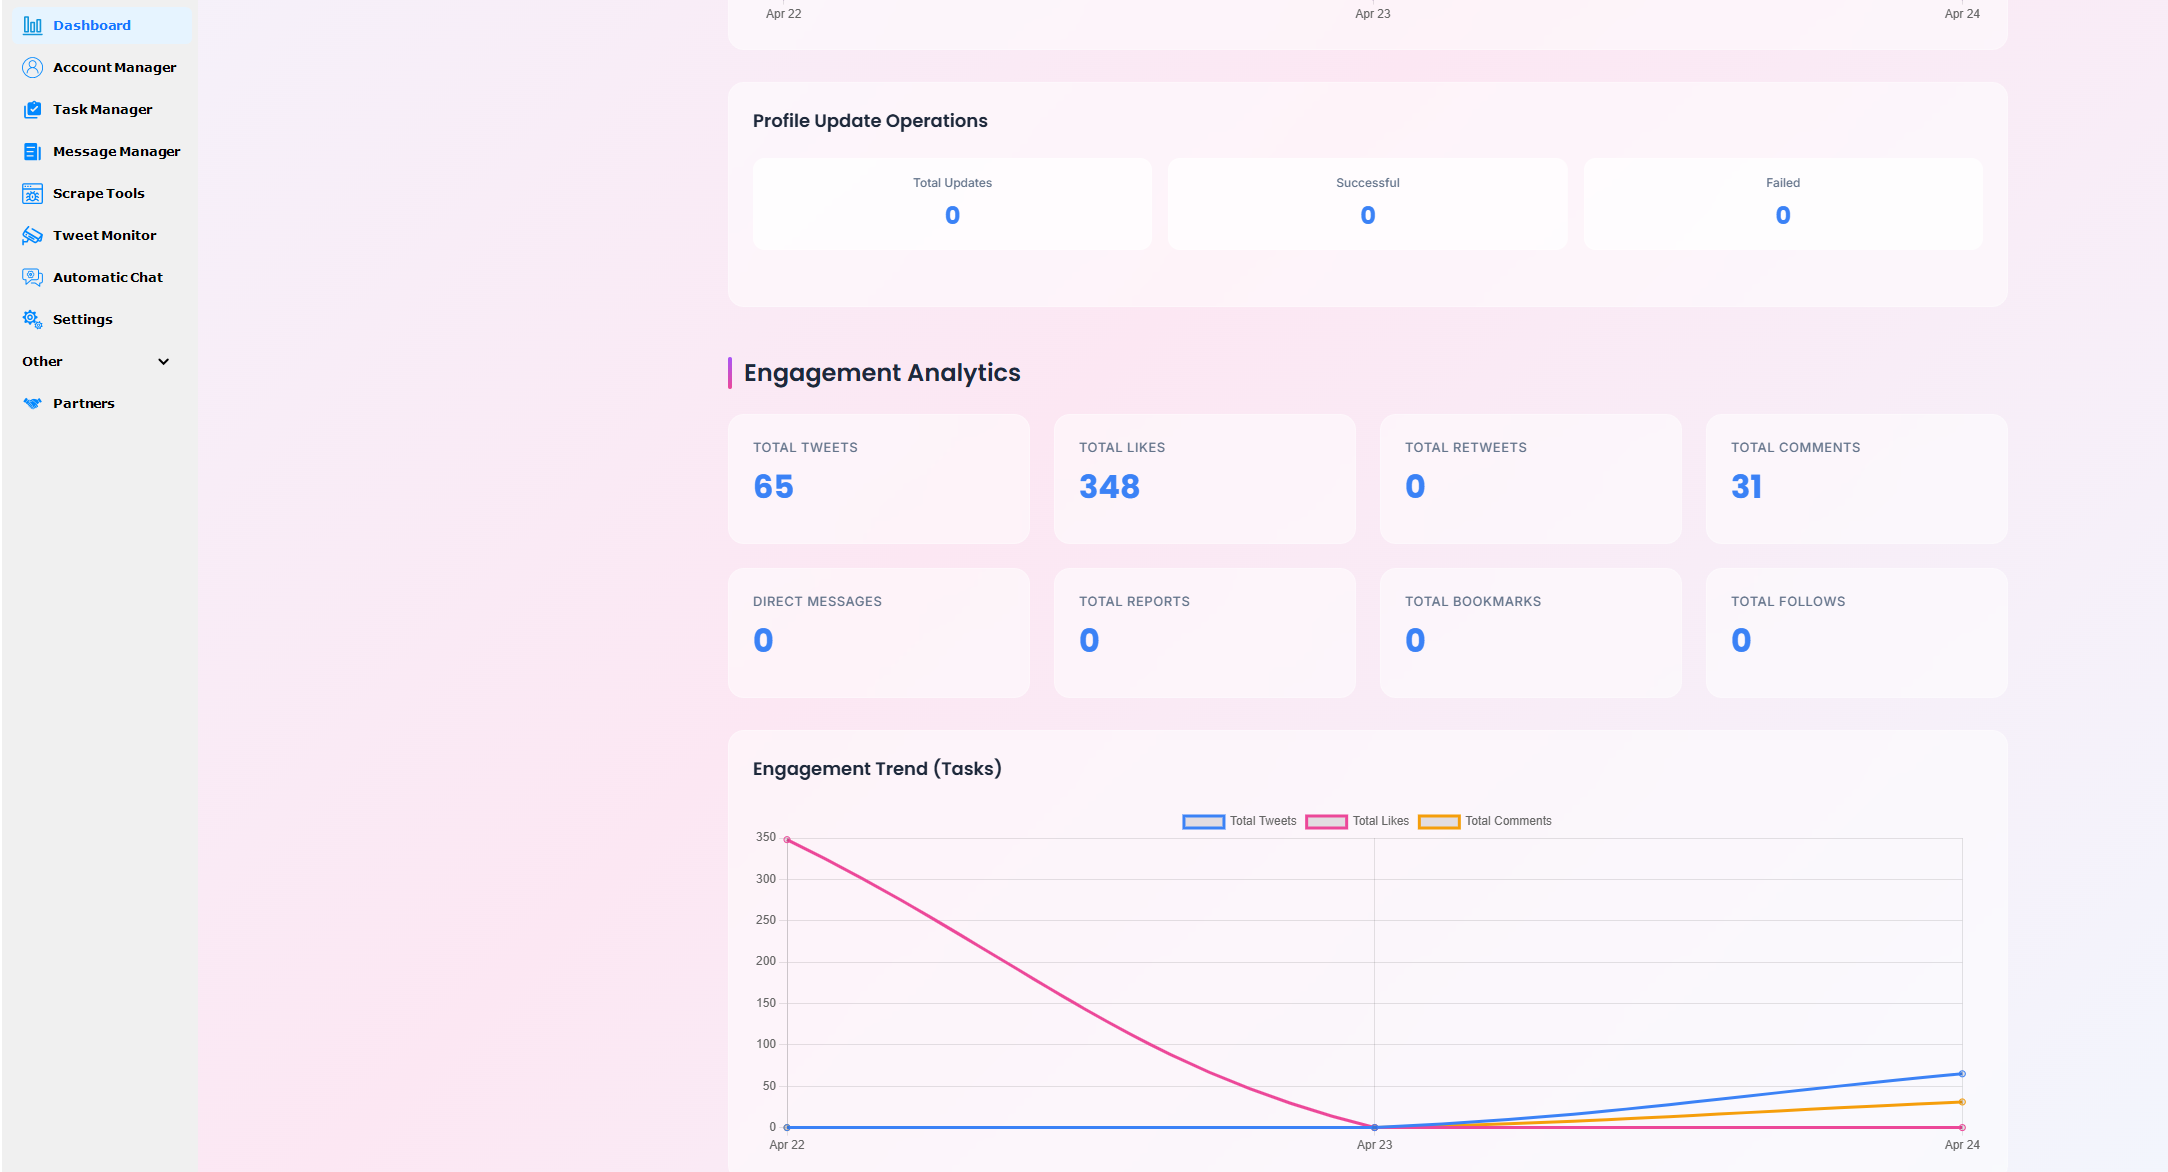Click the Tweet Monitor camera icon

click(x=32, y=235)
